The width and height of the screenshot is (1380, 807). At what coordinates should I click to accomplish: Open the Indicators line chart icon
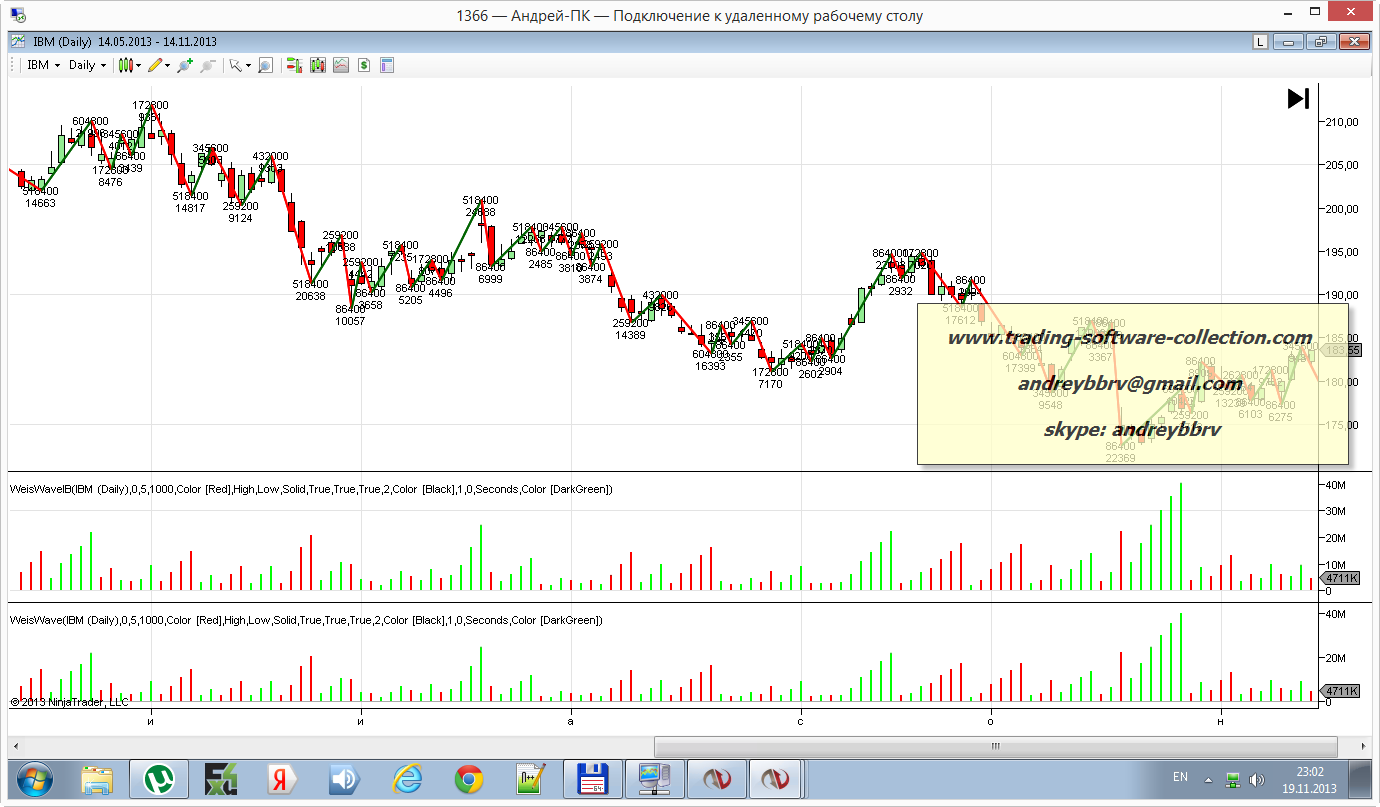tap(341, 65)
